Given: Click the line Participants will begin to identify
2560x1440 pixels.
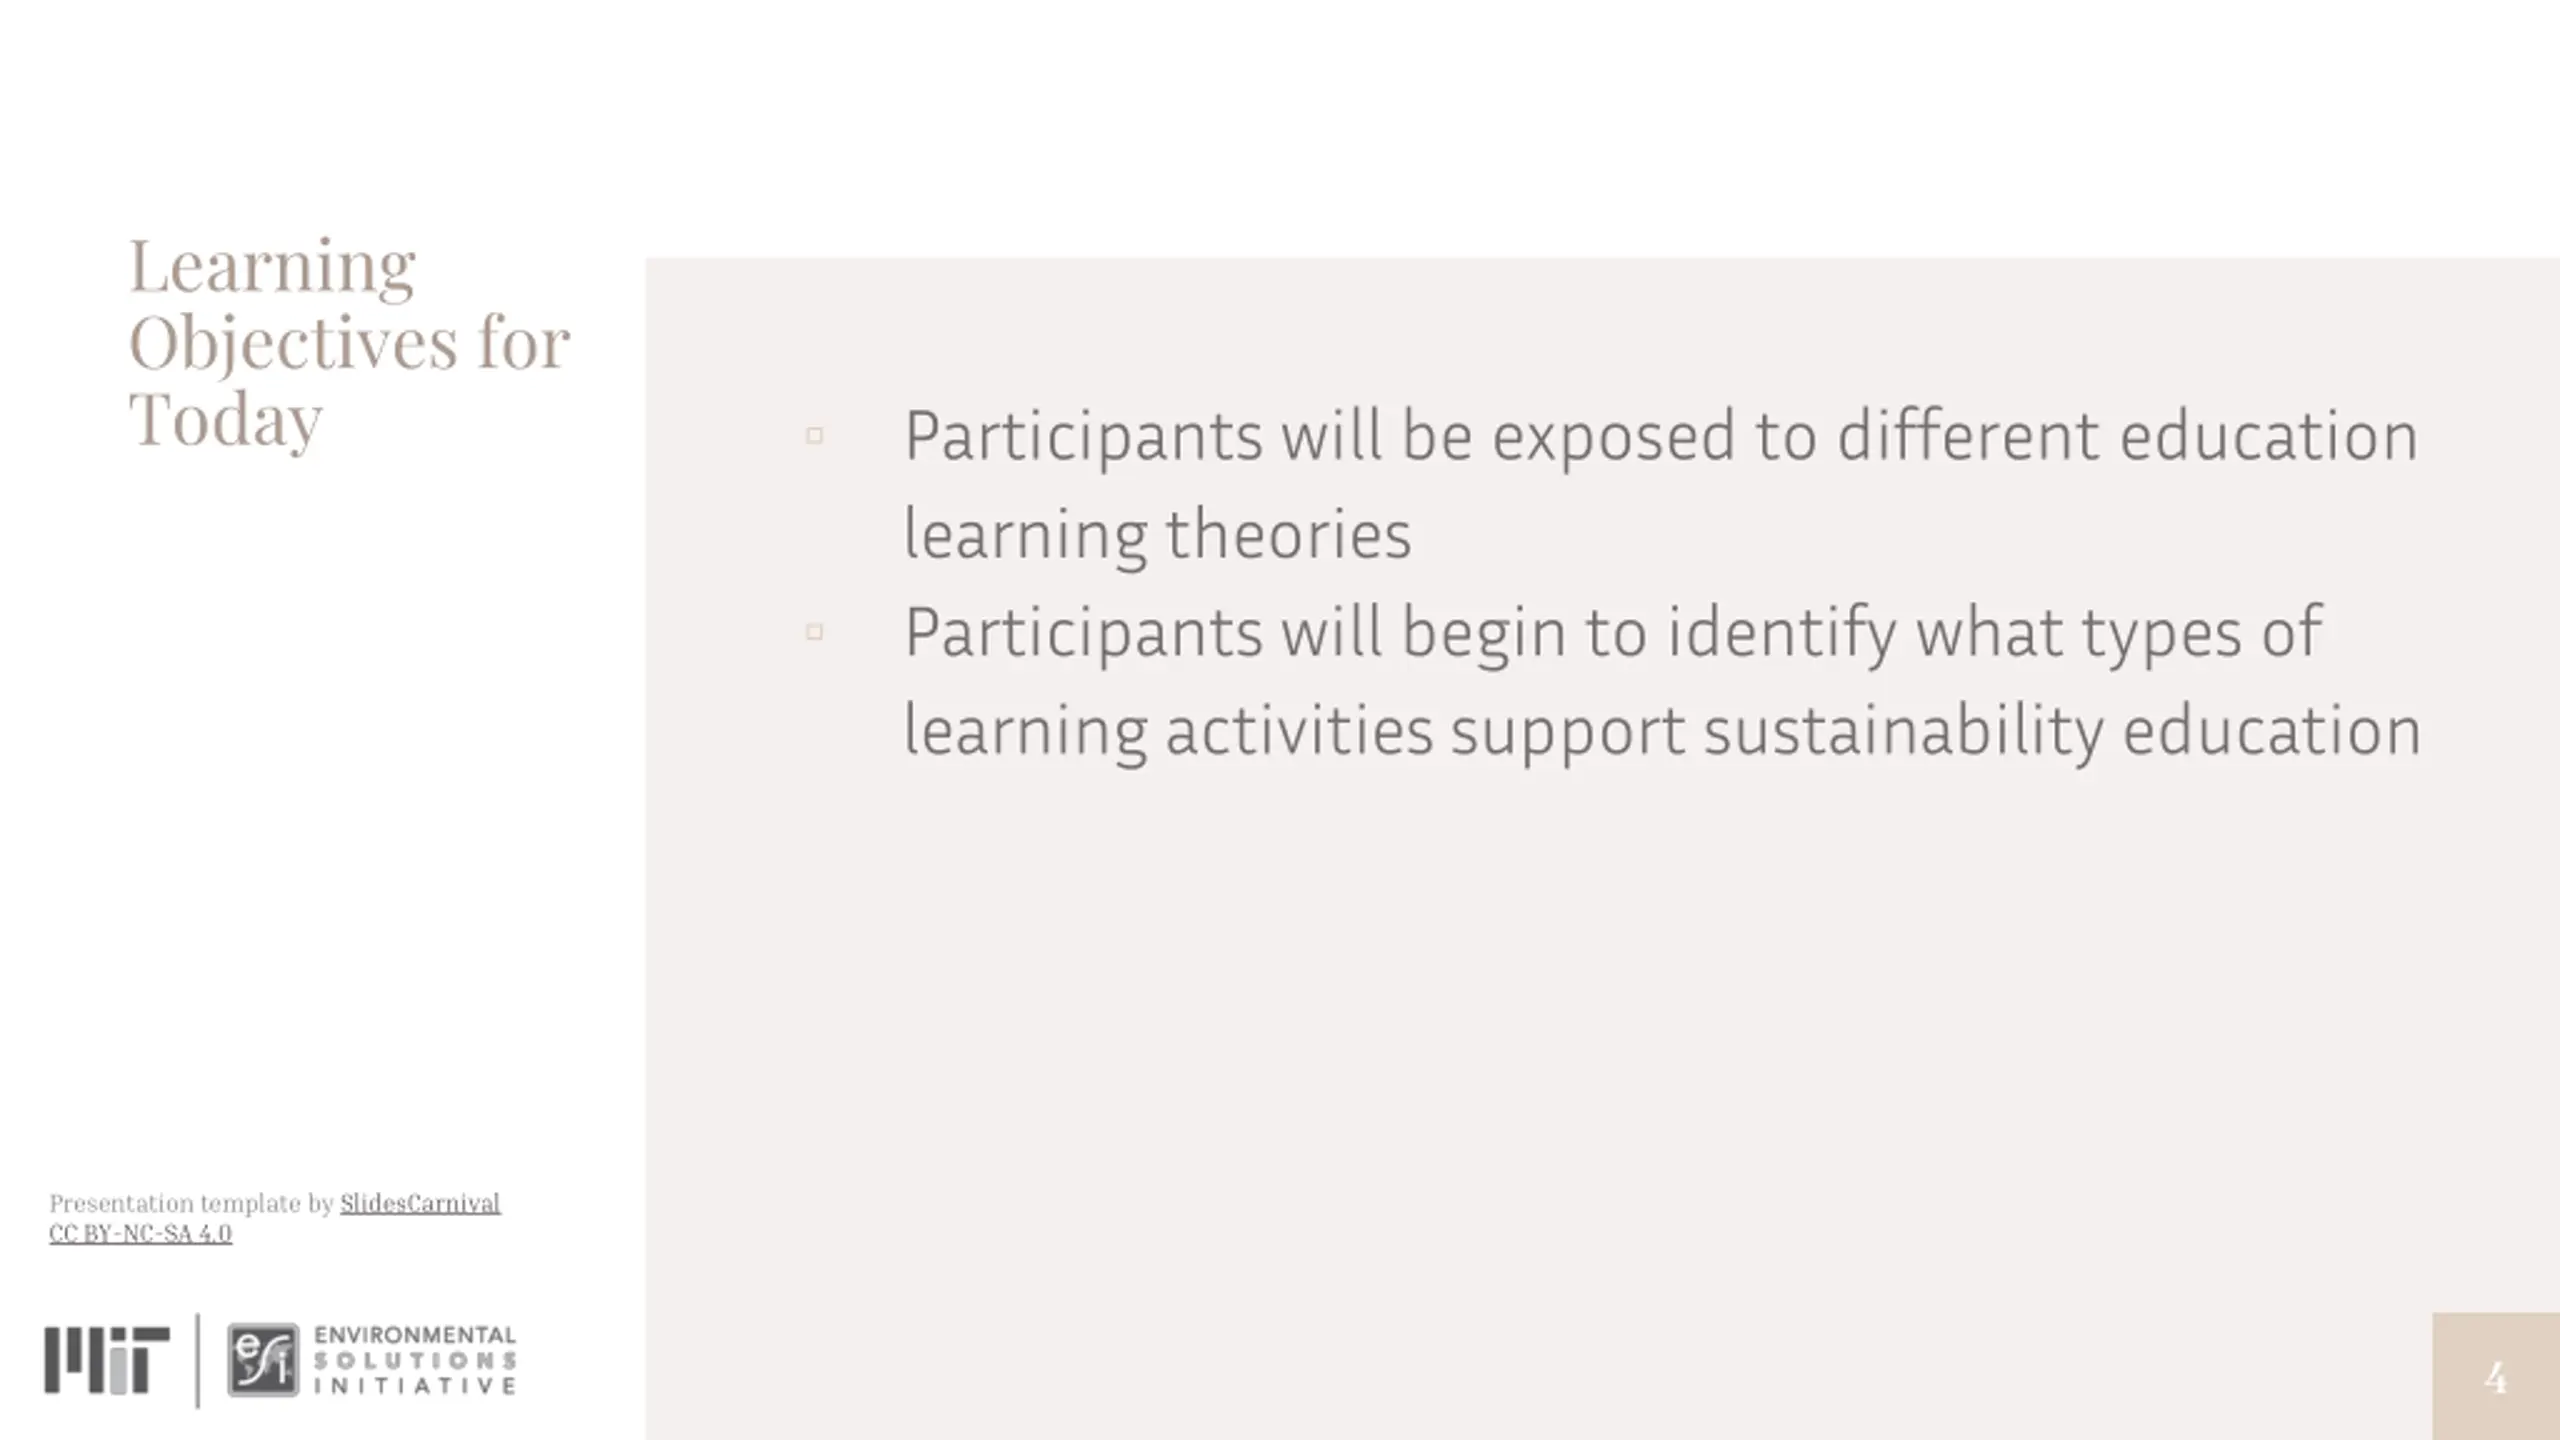Looking at the screenshot, I should 1613,633.
